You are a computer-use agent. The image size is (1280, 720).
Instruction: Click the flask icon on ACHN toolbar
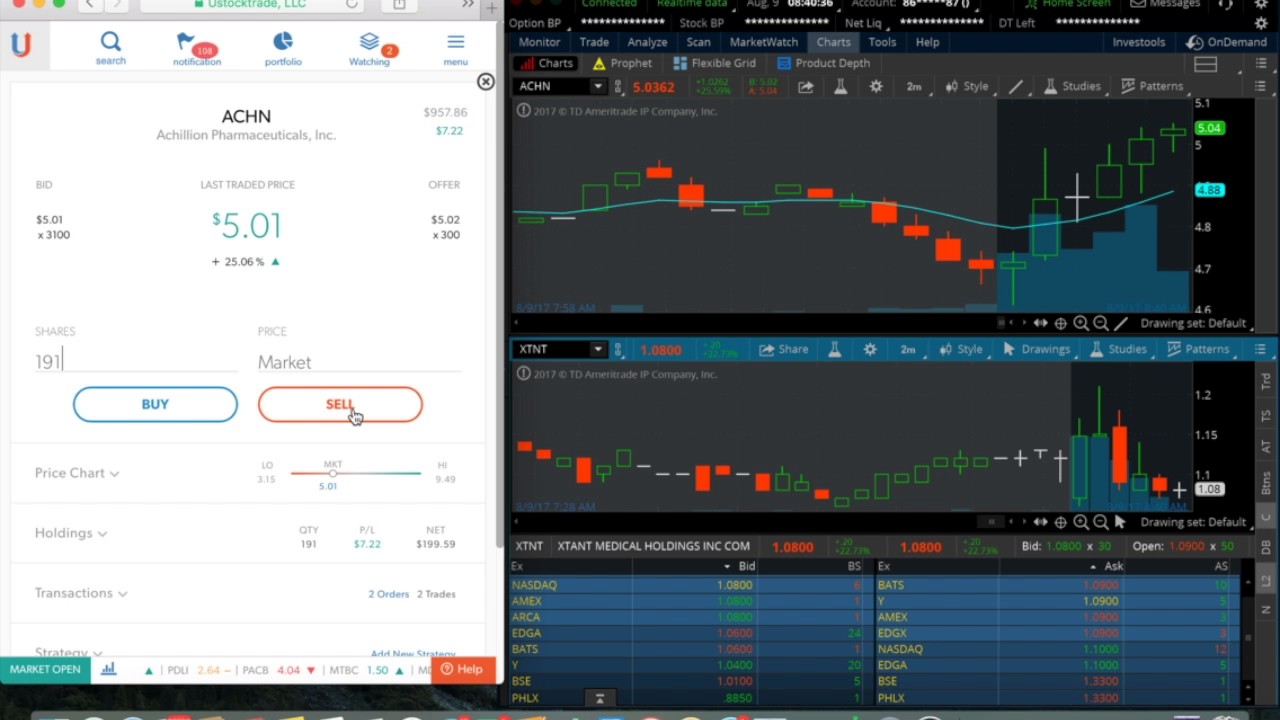pos(840,86)
